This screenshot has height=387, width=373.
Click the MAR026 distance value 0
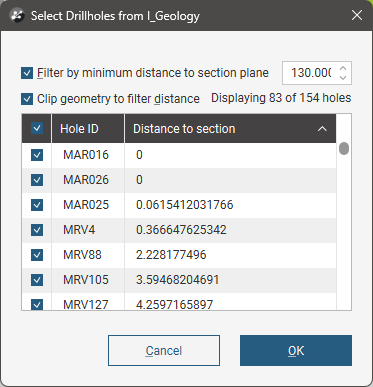[x=139, y=180]
